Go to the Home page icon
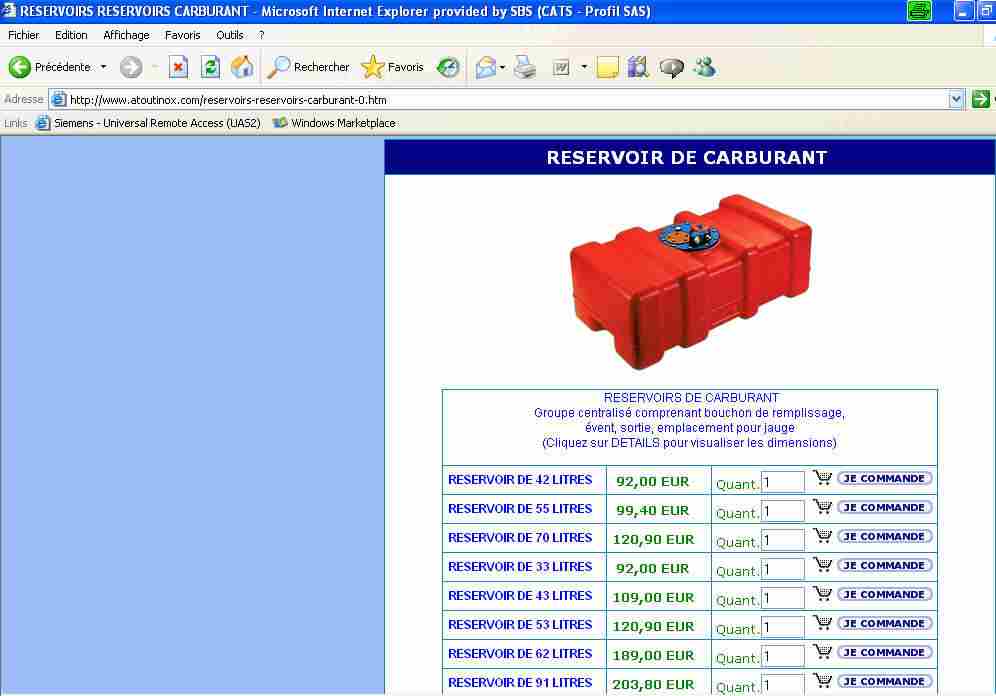996x696 pixels. pyautogui.click(x=242, y=67)
